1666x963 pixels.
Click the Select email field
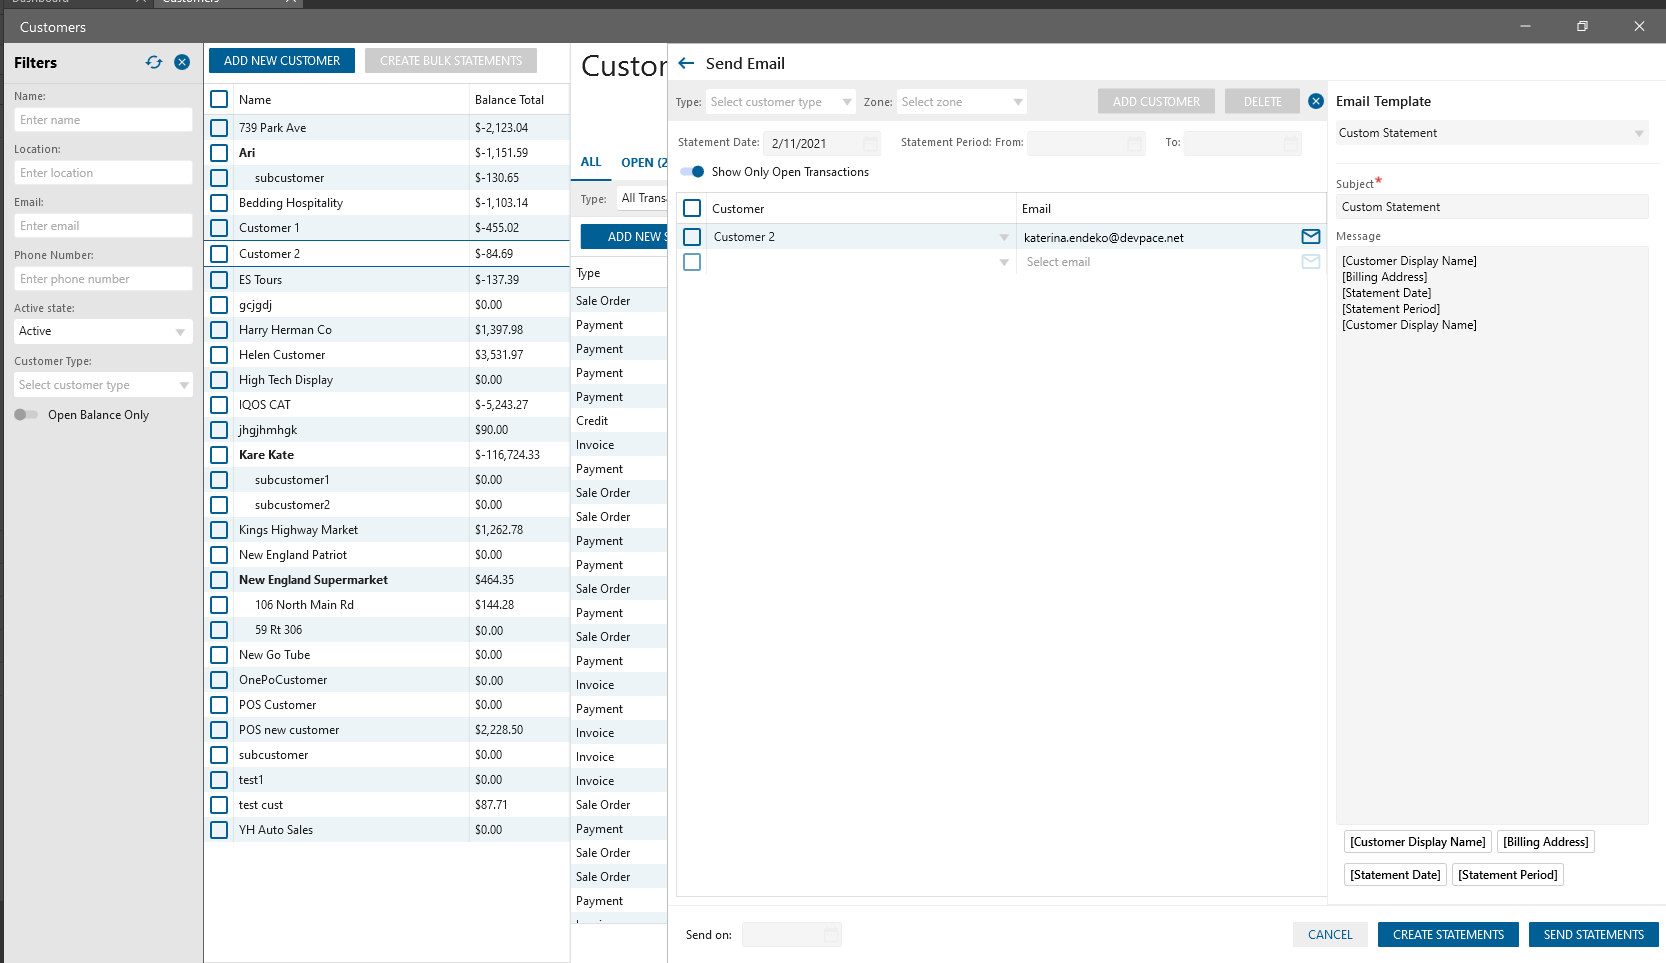(x=1158, y=262)
